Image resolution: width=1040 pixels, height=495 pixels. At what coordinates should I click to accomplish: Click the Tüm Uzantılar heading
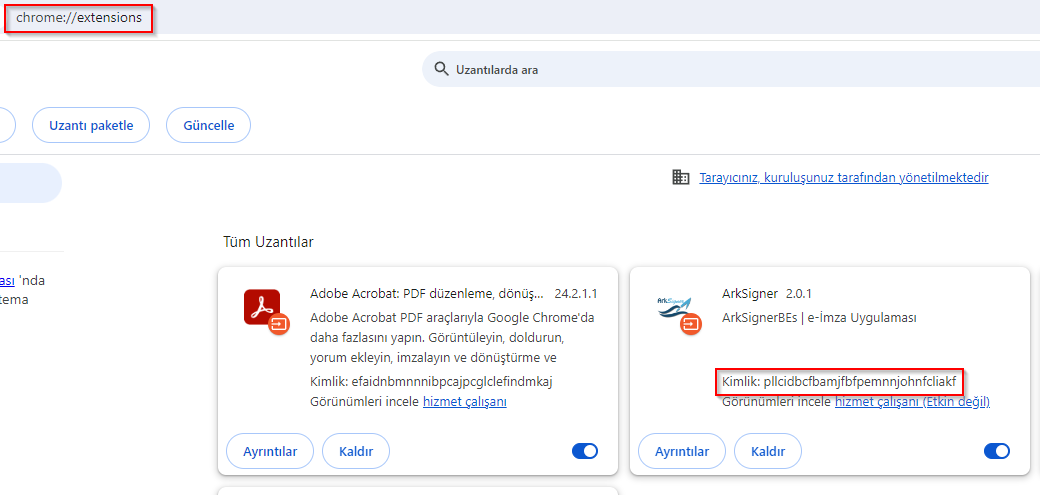[268, 242]
